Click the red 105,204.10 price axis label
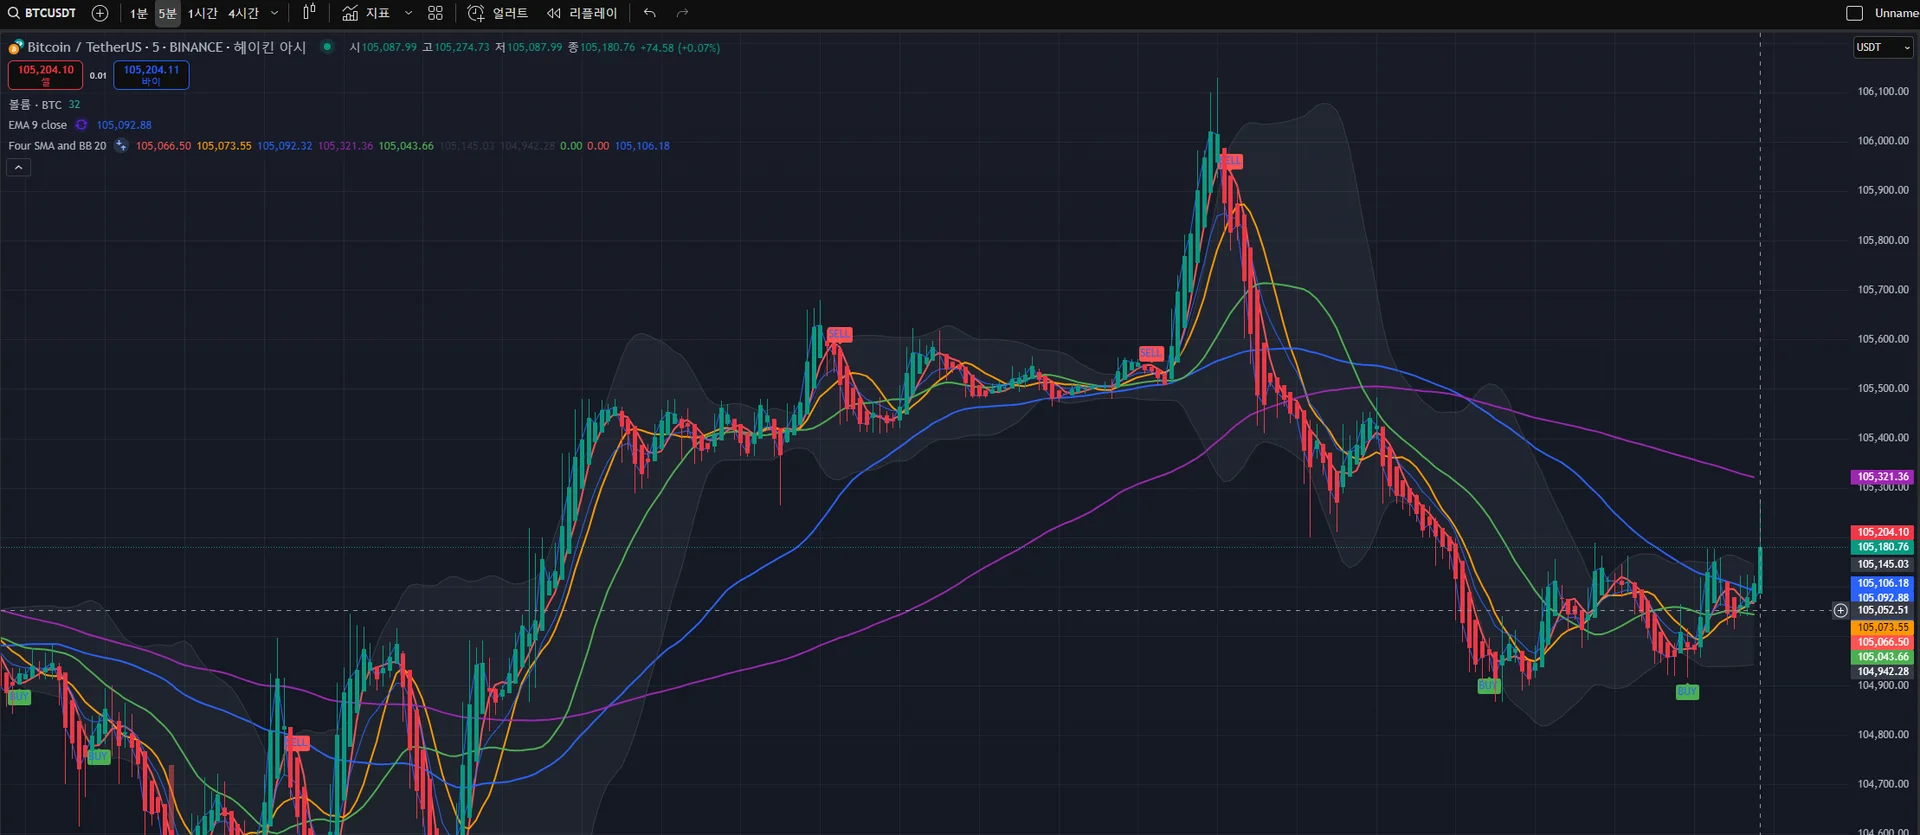 (1883, 532)
